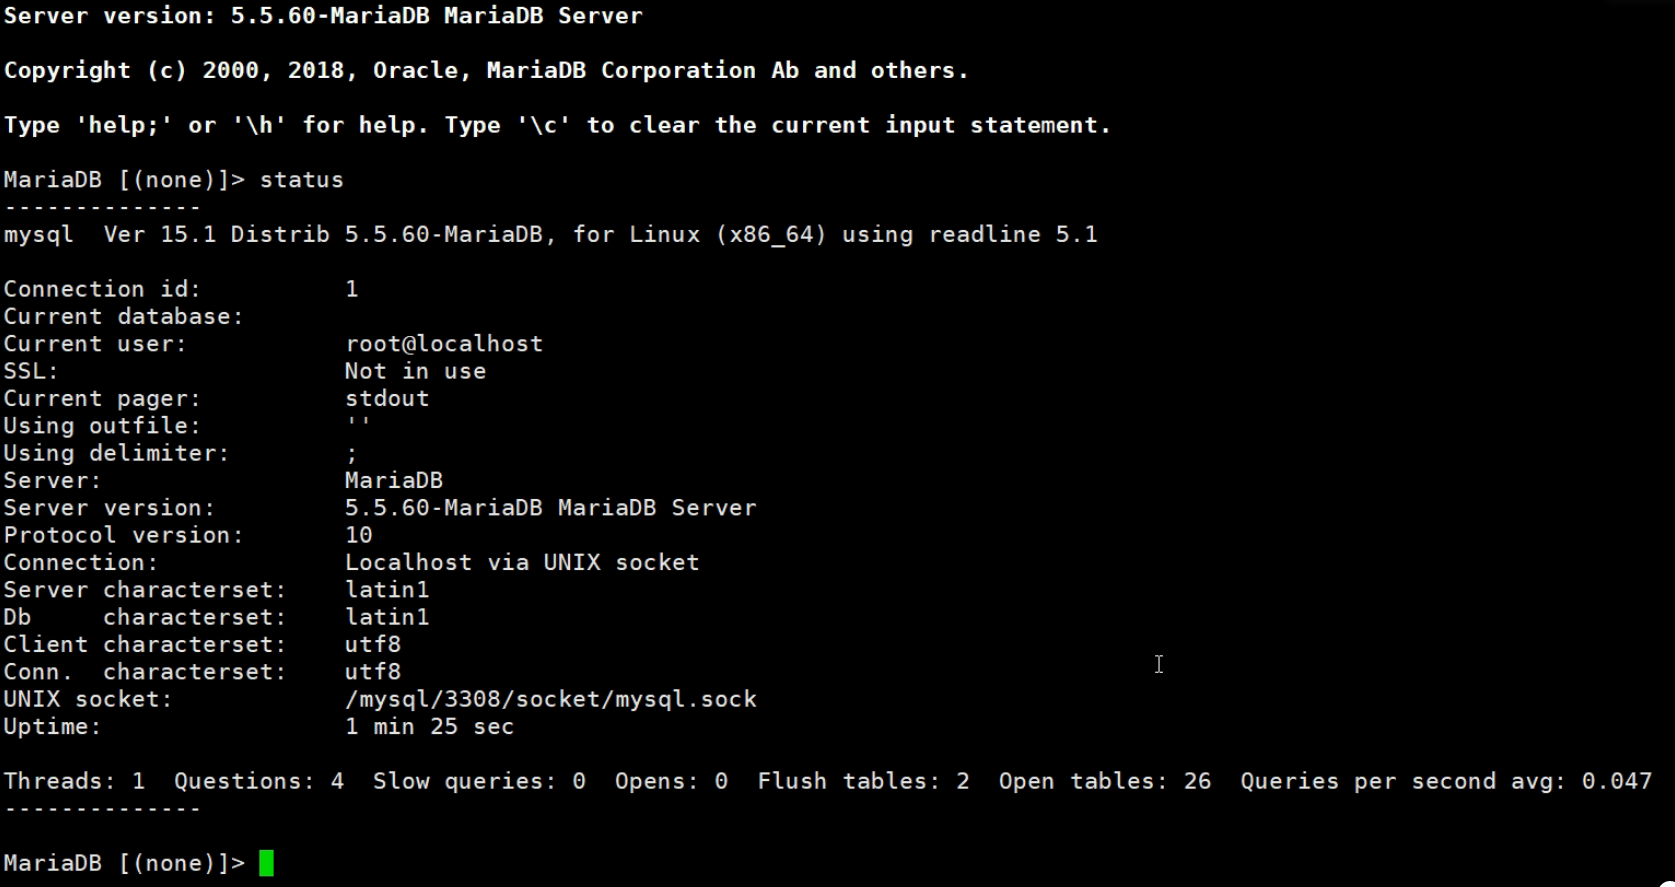The width and height of the screenshot is (1675, 887).
Task: Click the UNIX socket path /mysql/3308/socket/mysql.sock
Action: click(550, 700)
